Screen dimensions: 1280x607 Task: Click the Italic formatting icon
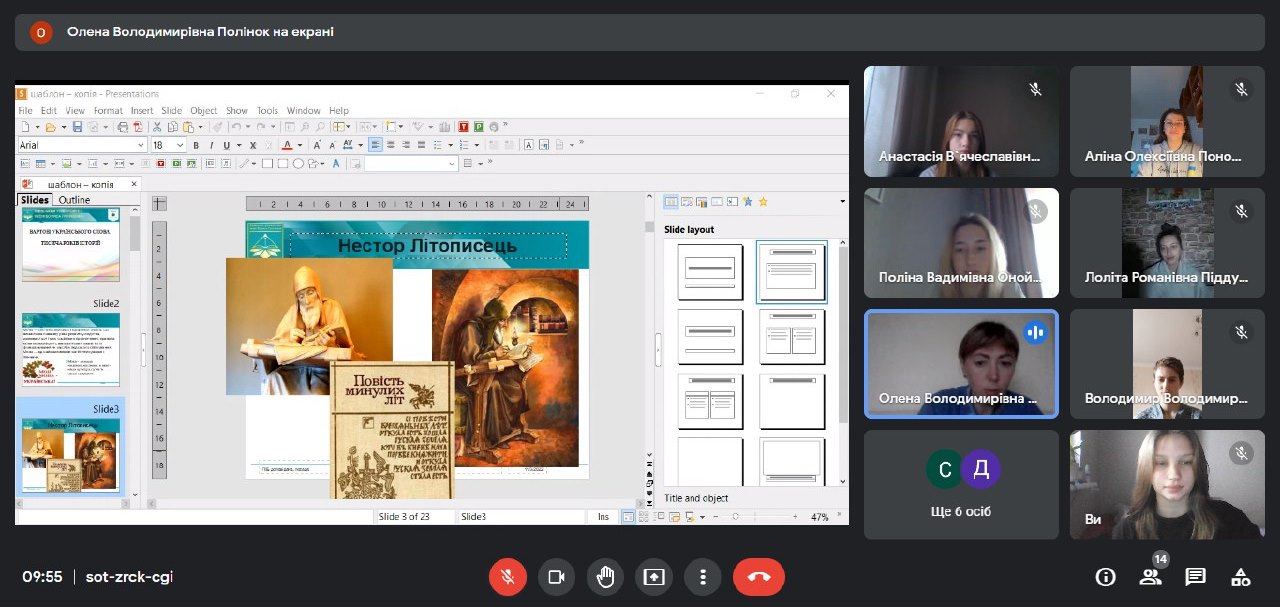pos(211,145)
